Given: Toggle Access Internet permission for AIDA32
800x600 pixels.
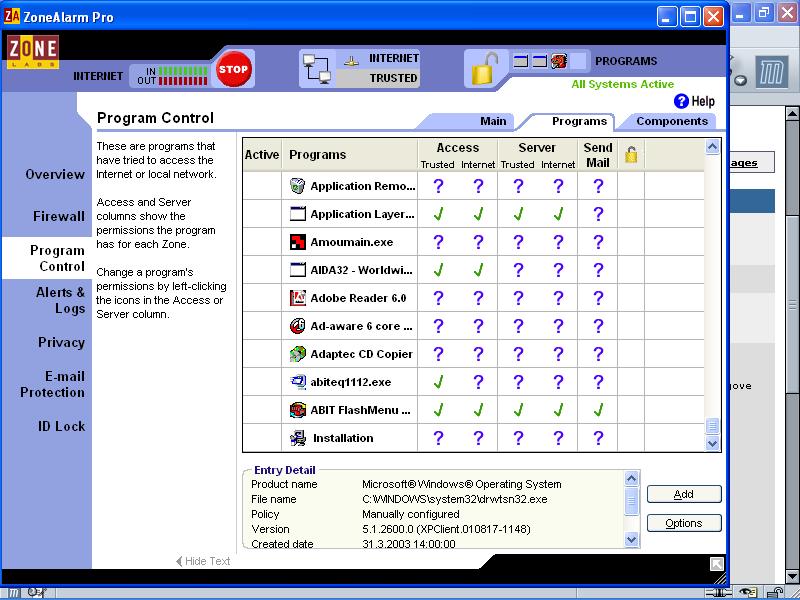Looking at the screenshot, I should pyautogui.click(x=478, y=270).
